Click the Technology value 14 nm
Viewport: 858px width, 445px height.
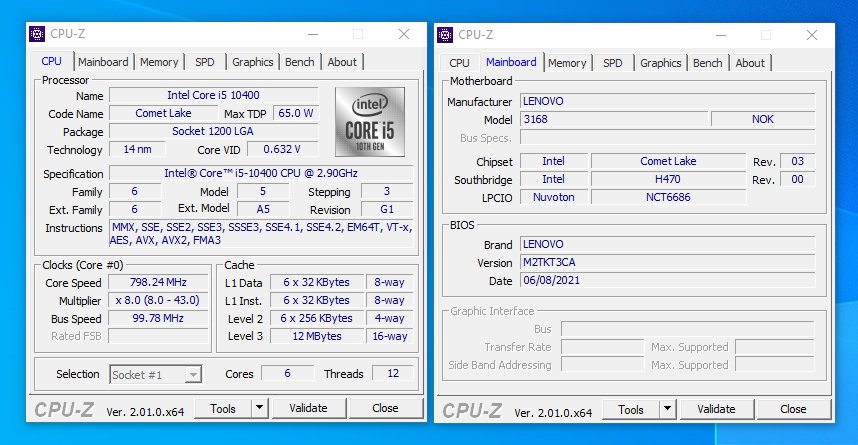[x=137, y=149]
